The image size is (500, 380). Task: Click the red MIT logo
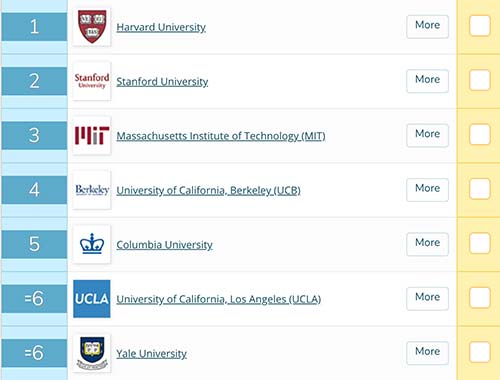tap(92, 135)
